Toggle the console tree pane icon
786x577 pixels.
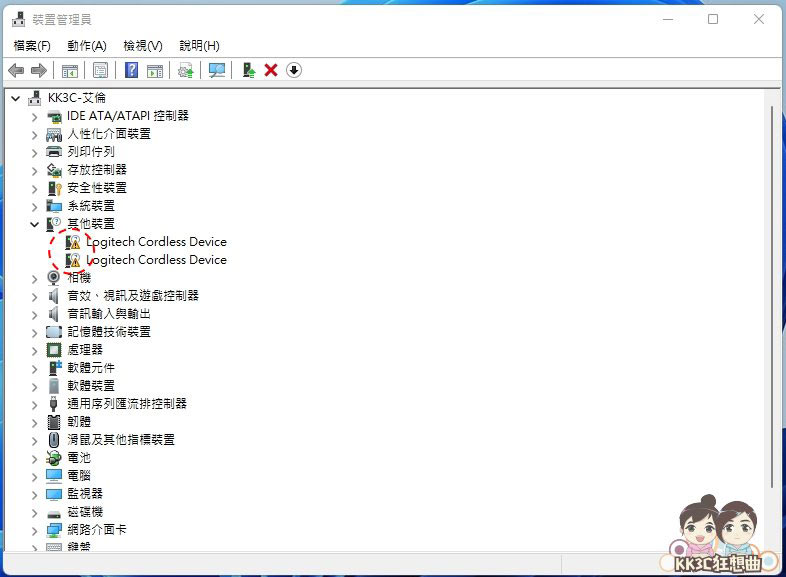tap(70, 71)
